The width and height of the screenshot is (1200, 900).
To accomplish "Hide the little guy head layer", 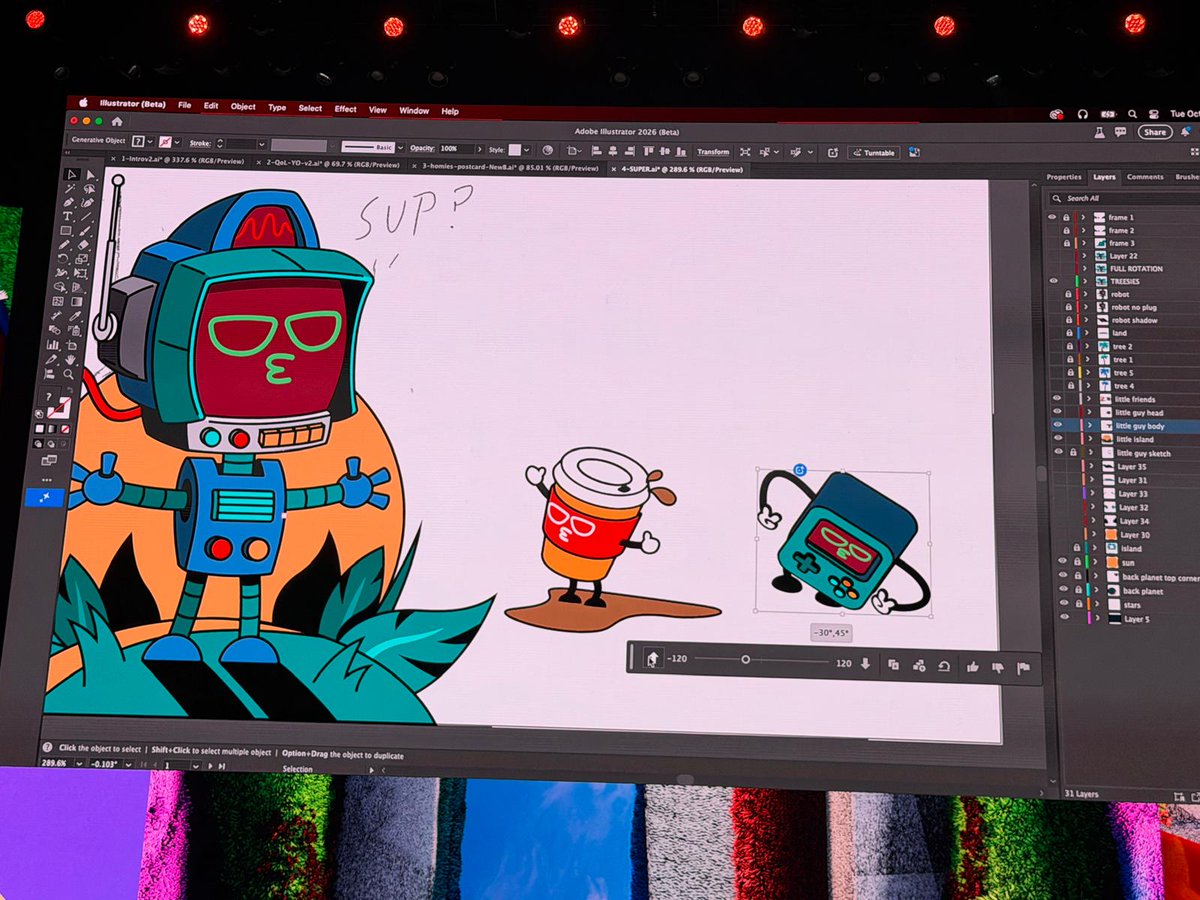I will [1056, 411].
